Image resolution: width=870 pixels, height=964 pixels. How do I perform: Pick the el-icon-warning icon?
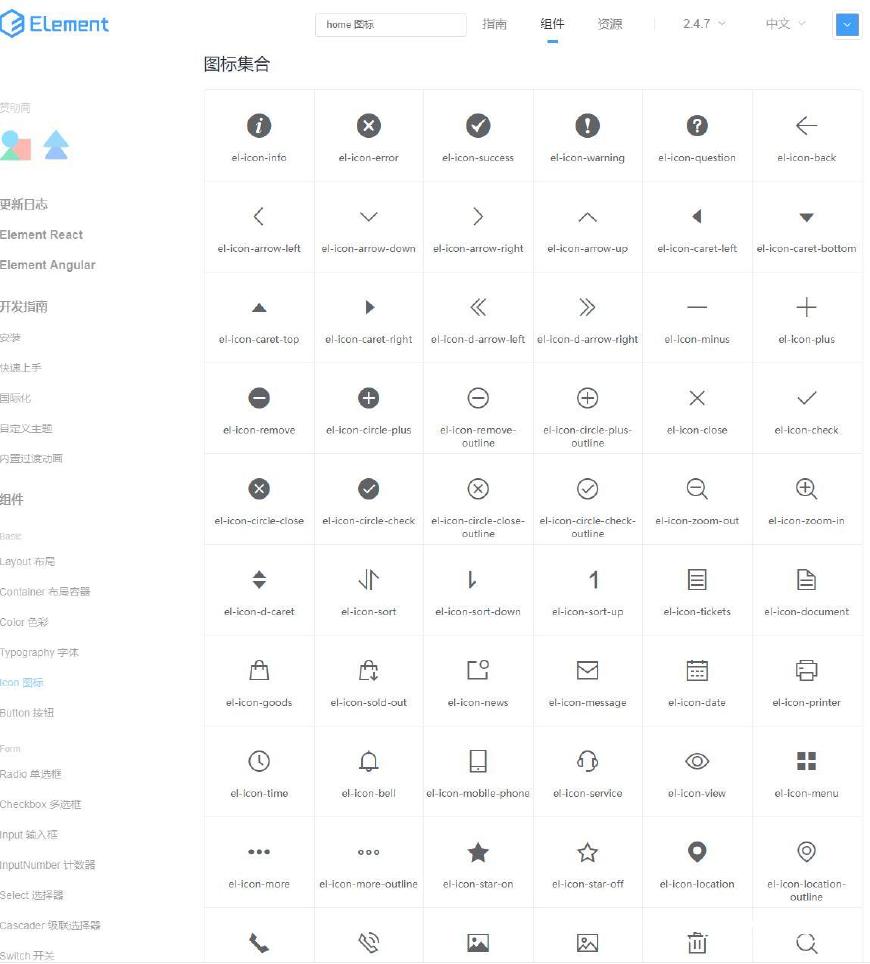click(587, 125)
